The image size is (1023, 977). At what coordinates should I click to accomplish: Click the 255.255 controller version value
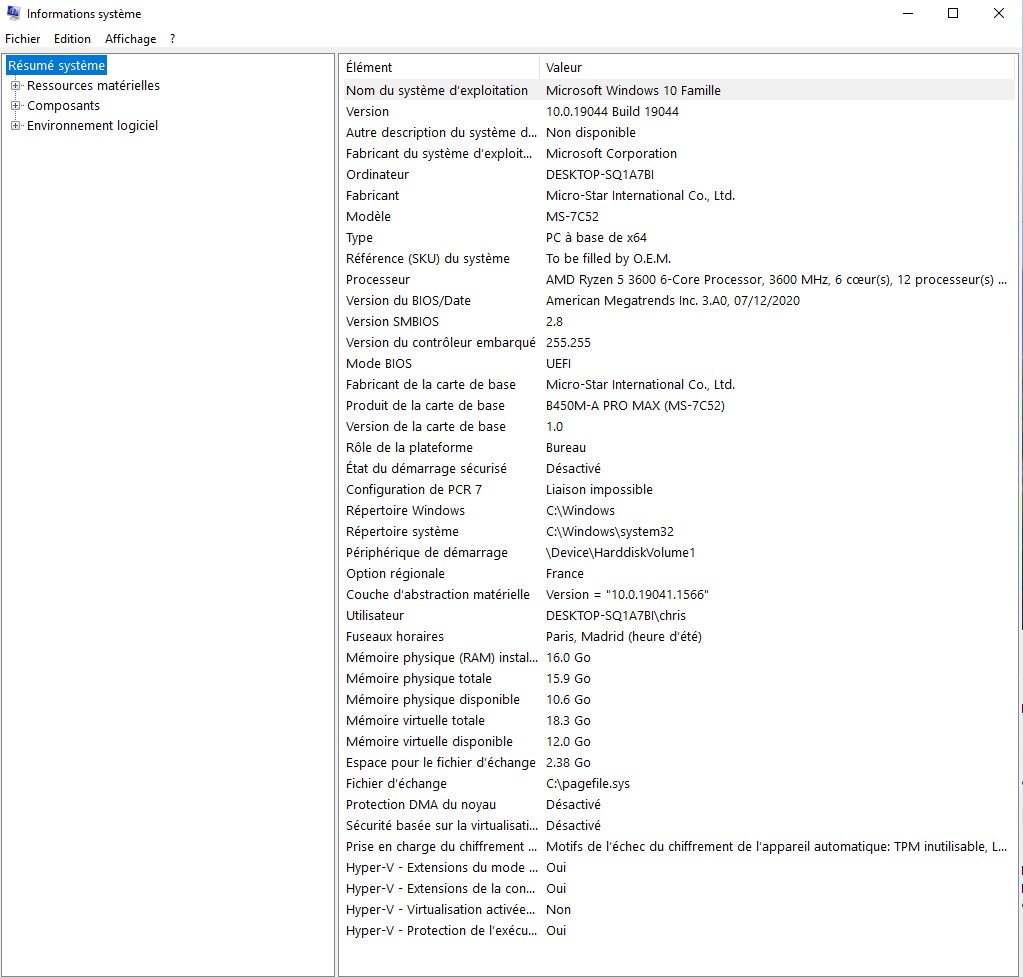(x=568, y=343)
